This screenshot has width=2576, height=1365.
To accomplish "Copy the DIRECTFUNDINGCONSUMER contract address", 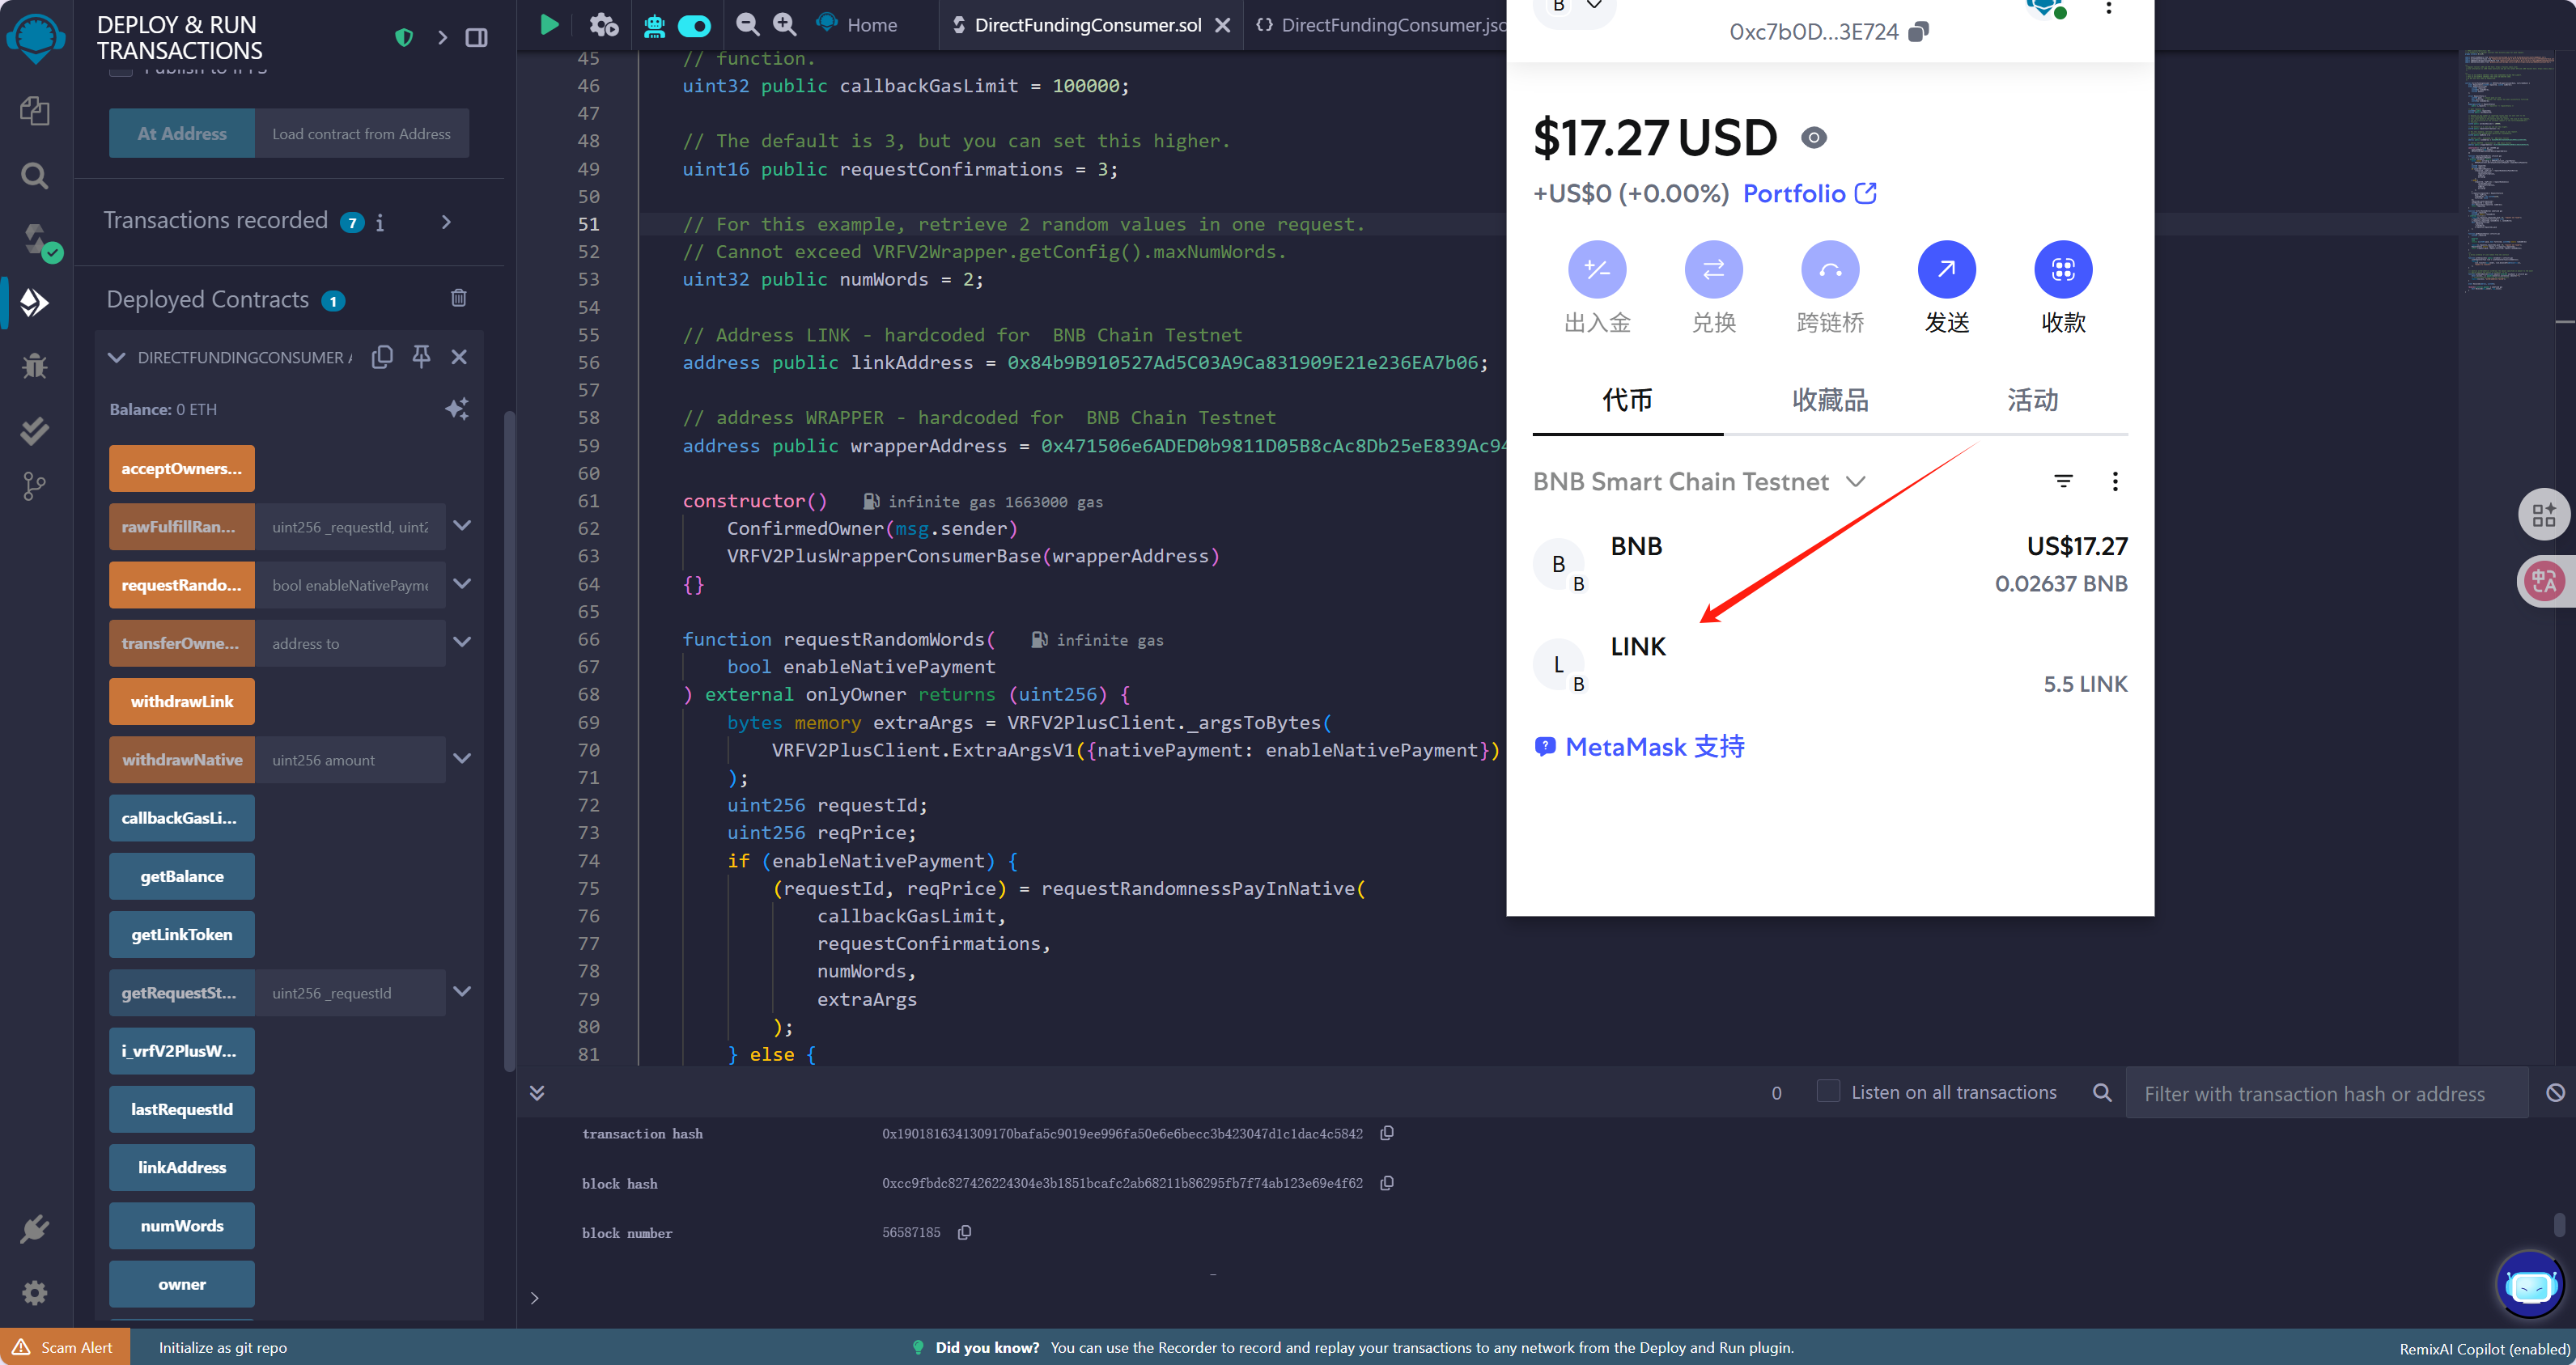I will [382, 357].
